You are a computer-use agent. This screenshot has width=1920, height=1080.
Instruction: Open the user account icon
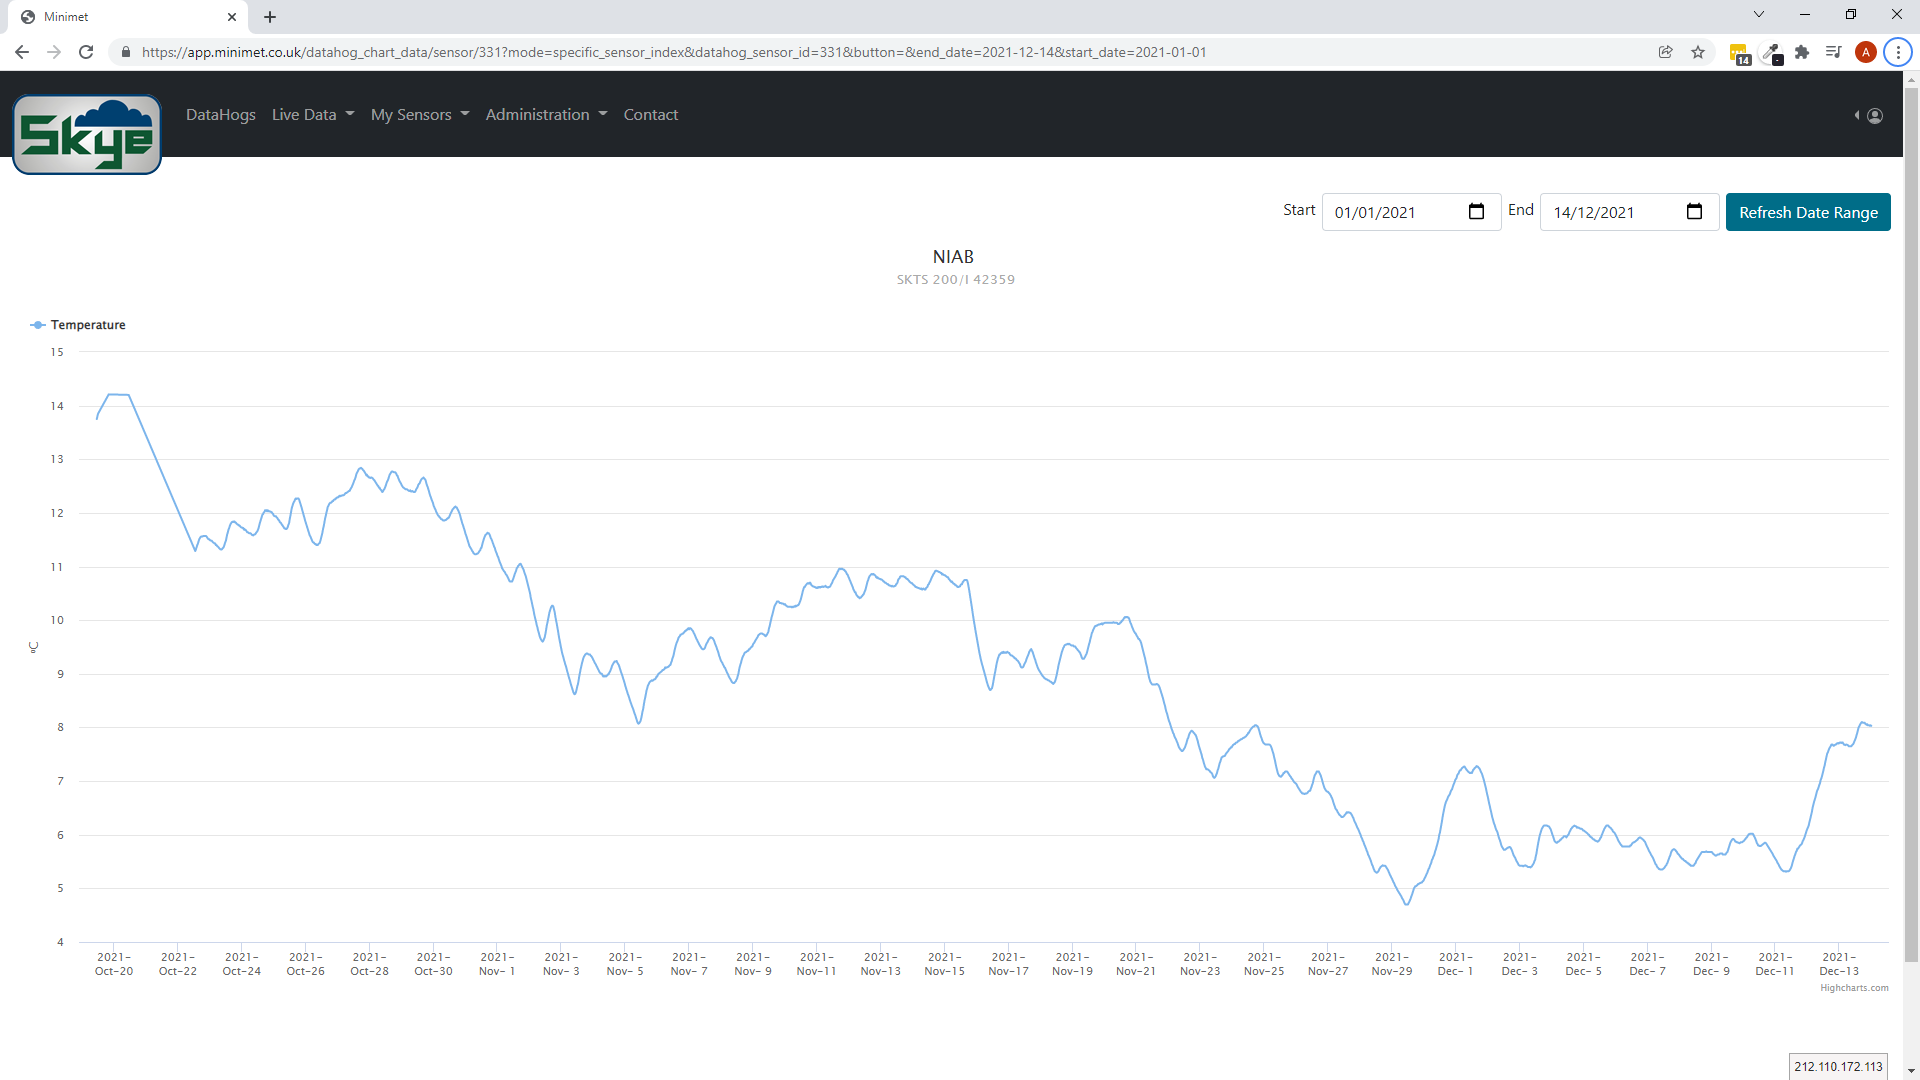click(x=1875, y=116)
